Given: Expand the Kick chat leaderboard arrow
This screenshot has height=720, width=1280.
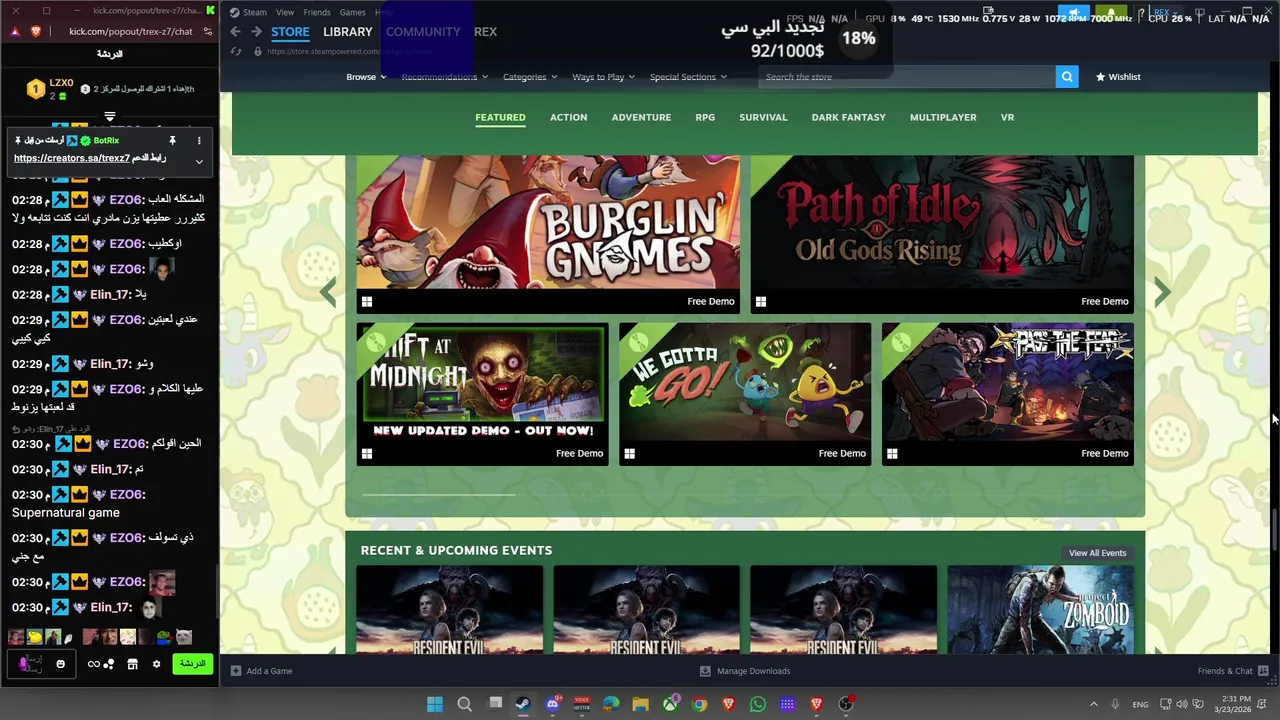Looking at the screenshot, I should coord(110,117).
